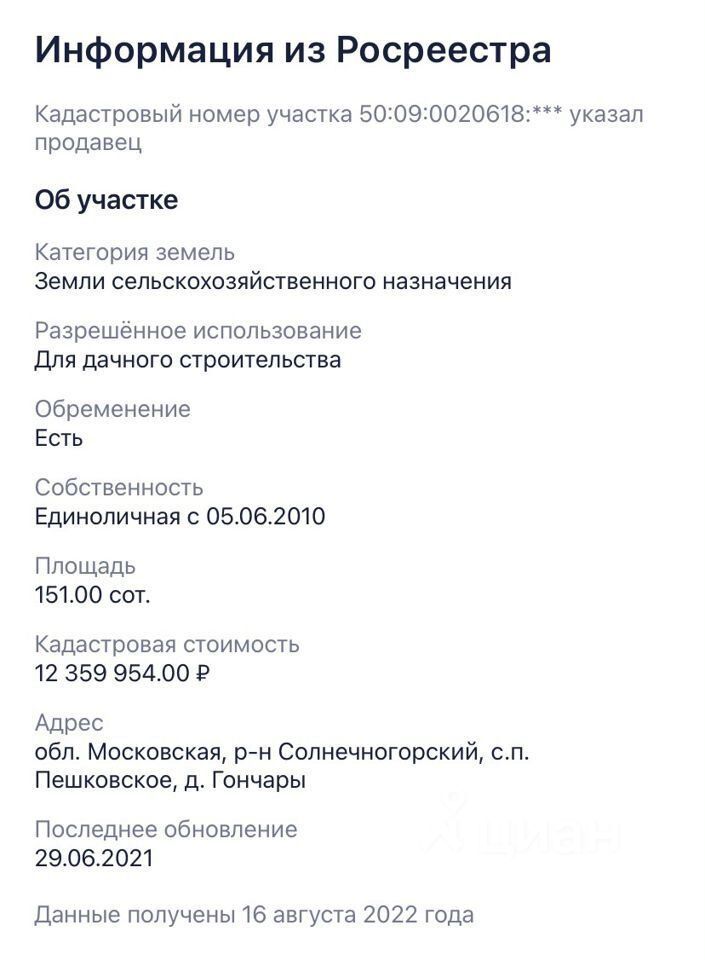Click the Разрешённое использование label
The width and height of the screenshot is (705, 960).
(198, 331)
